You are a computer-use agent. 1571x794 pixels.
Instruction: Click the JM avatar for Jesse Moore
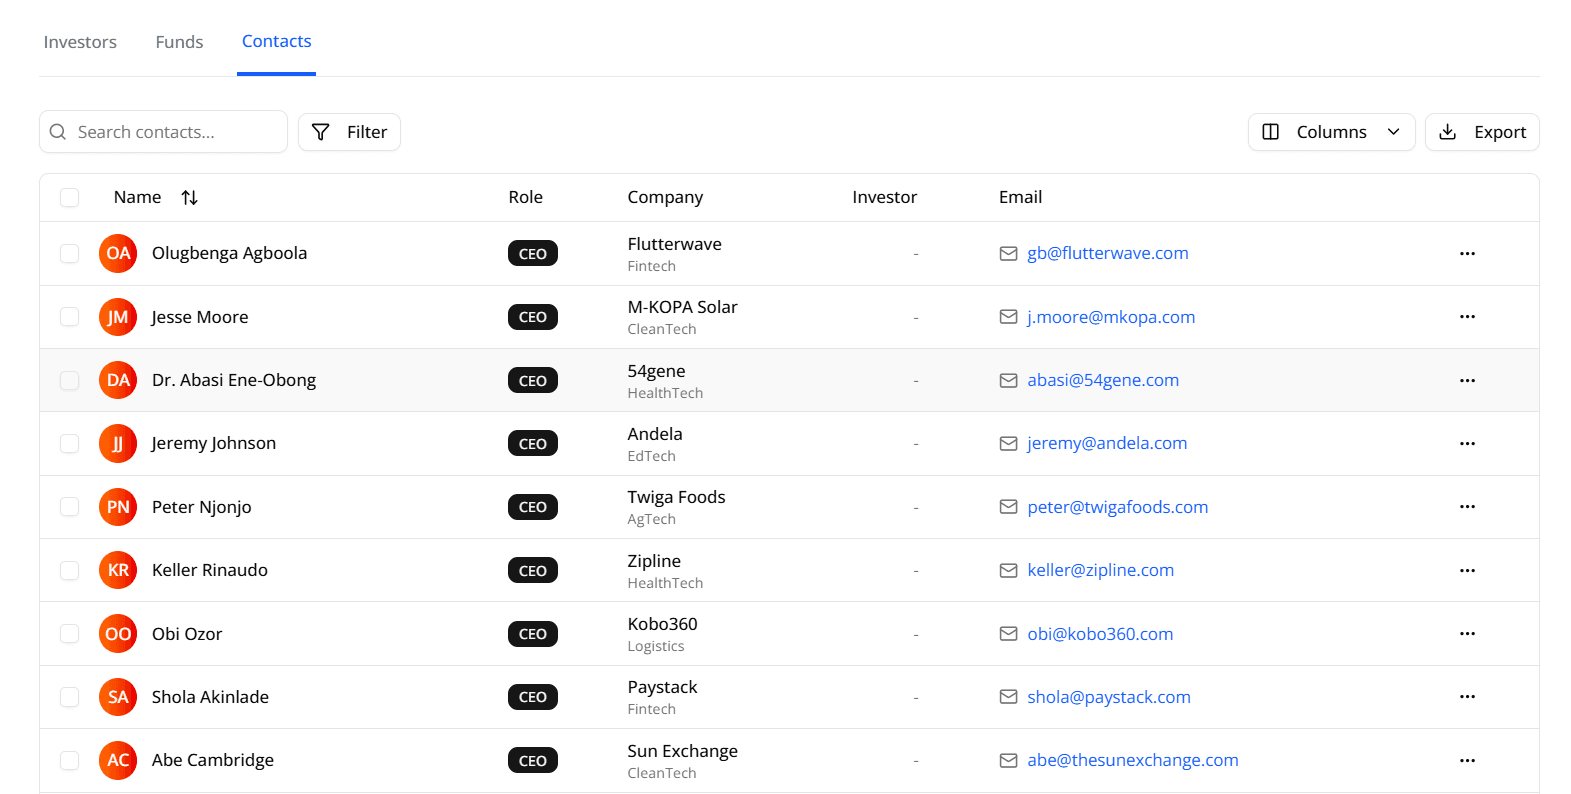(118, 317)
